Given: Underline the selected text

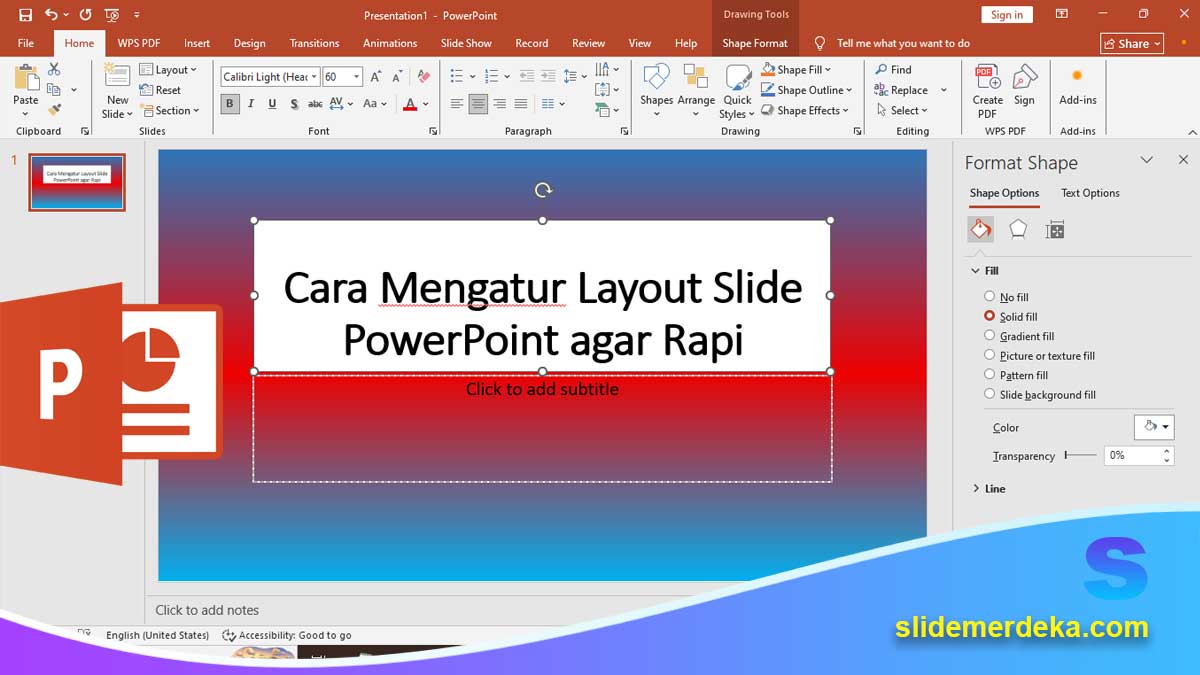Looking at the screenshot, I should 272,104.
